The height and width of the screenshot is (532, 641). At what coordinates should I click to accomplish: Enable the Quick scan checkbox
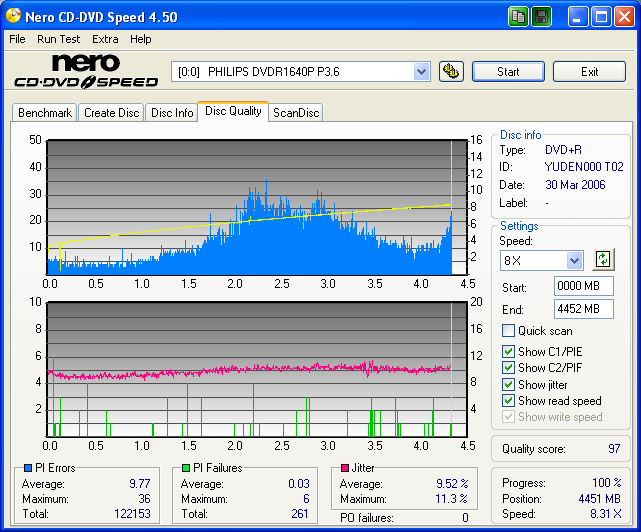(508, 330)
